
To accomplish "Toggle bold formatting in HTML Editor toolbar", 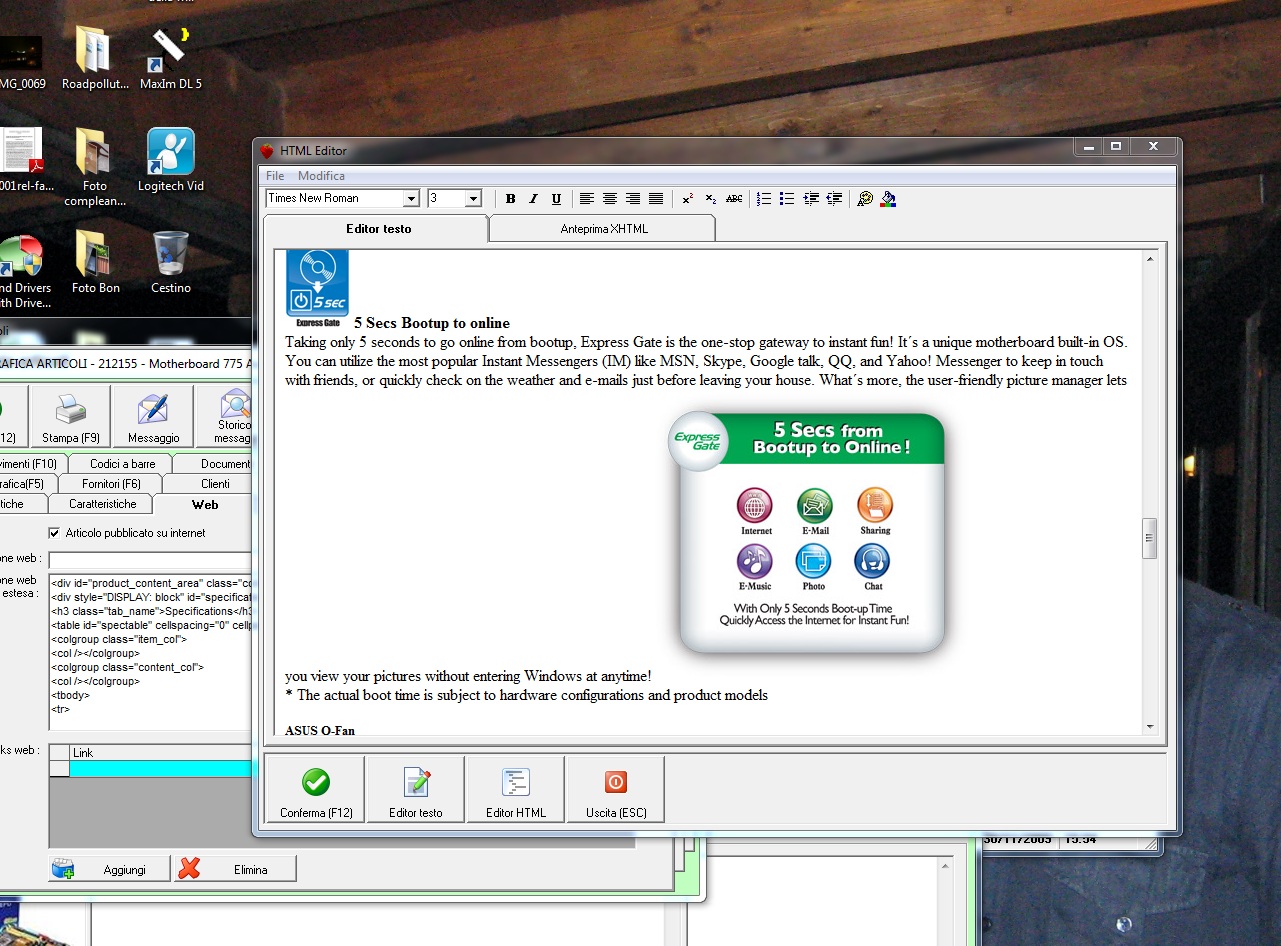I will pyautogui.click(x=510, y=199).
